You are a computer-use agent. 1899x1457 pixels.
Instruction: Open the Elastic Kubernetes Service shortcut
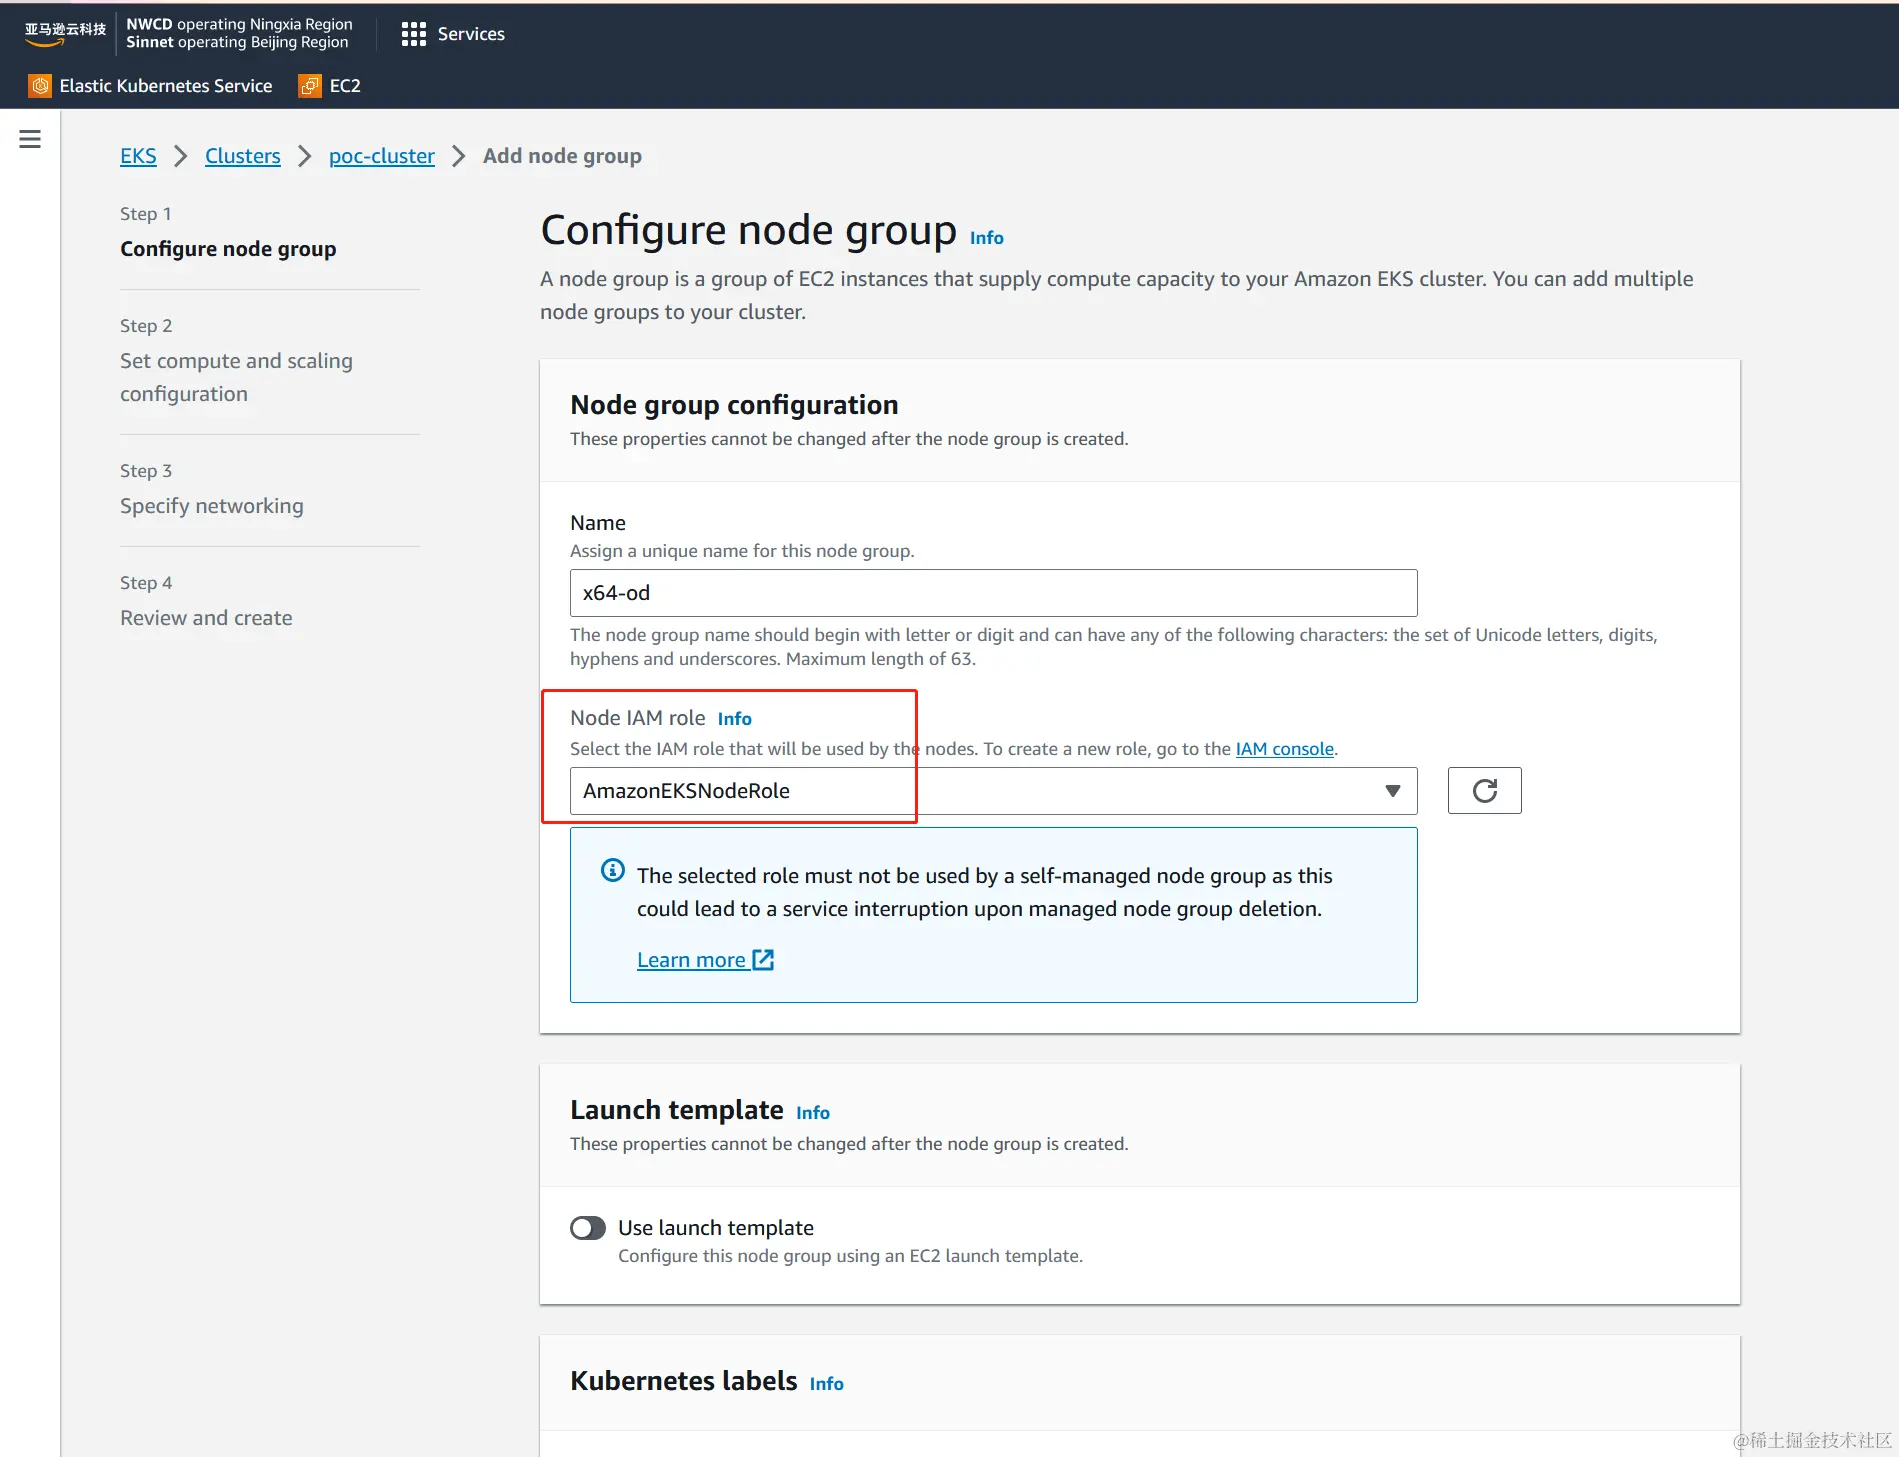pyautogui.click(x=151, y=86)
